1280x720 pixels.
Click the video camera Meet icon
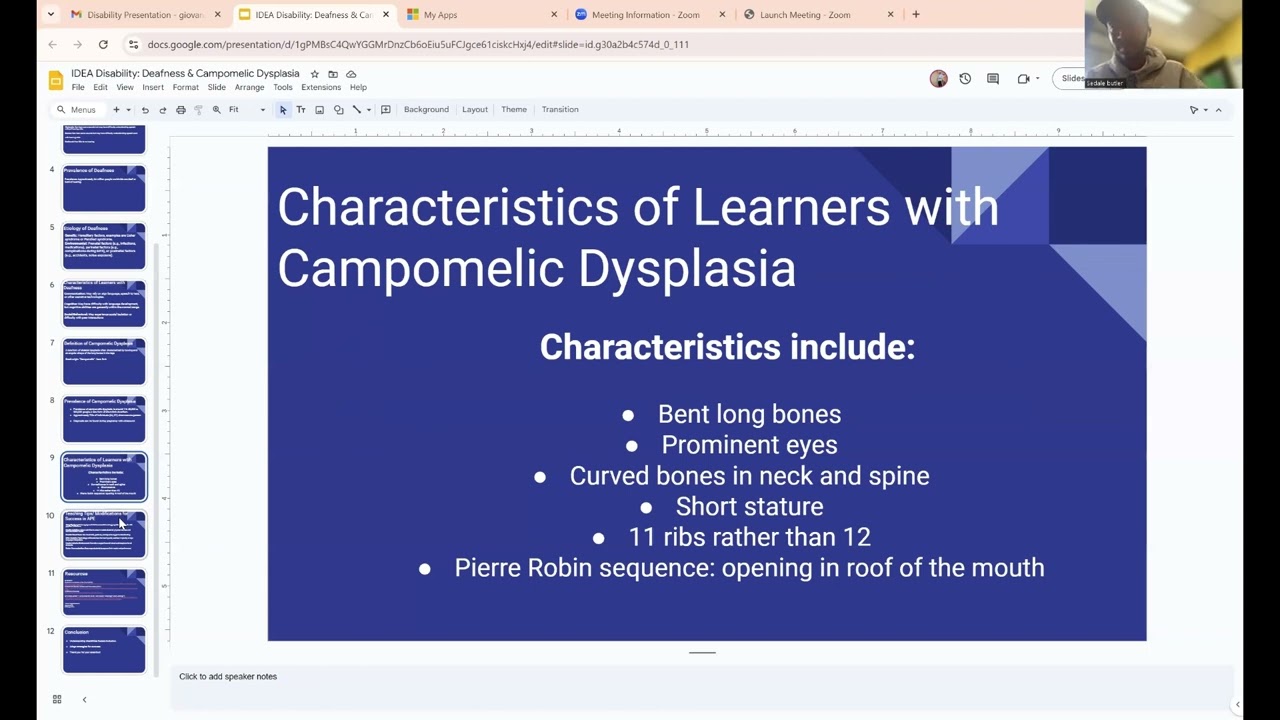point(1023,79)
